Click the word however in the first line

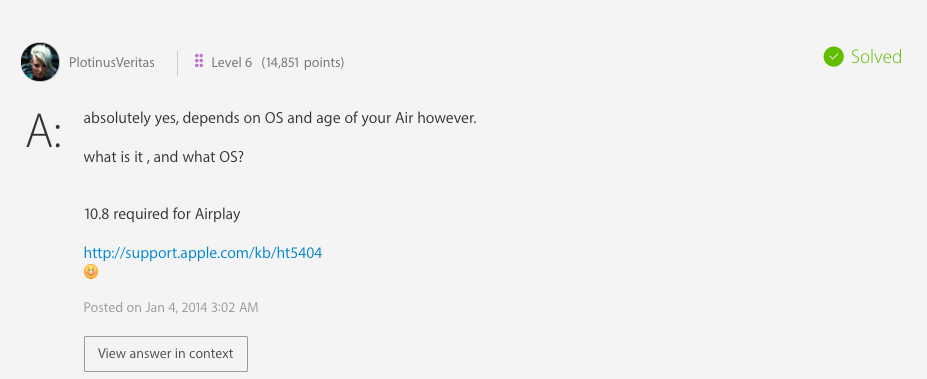(x=447, y=118)
